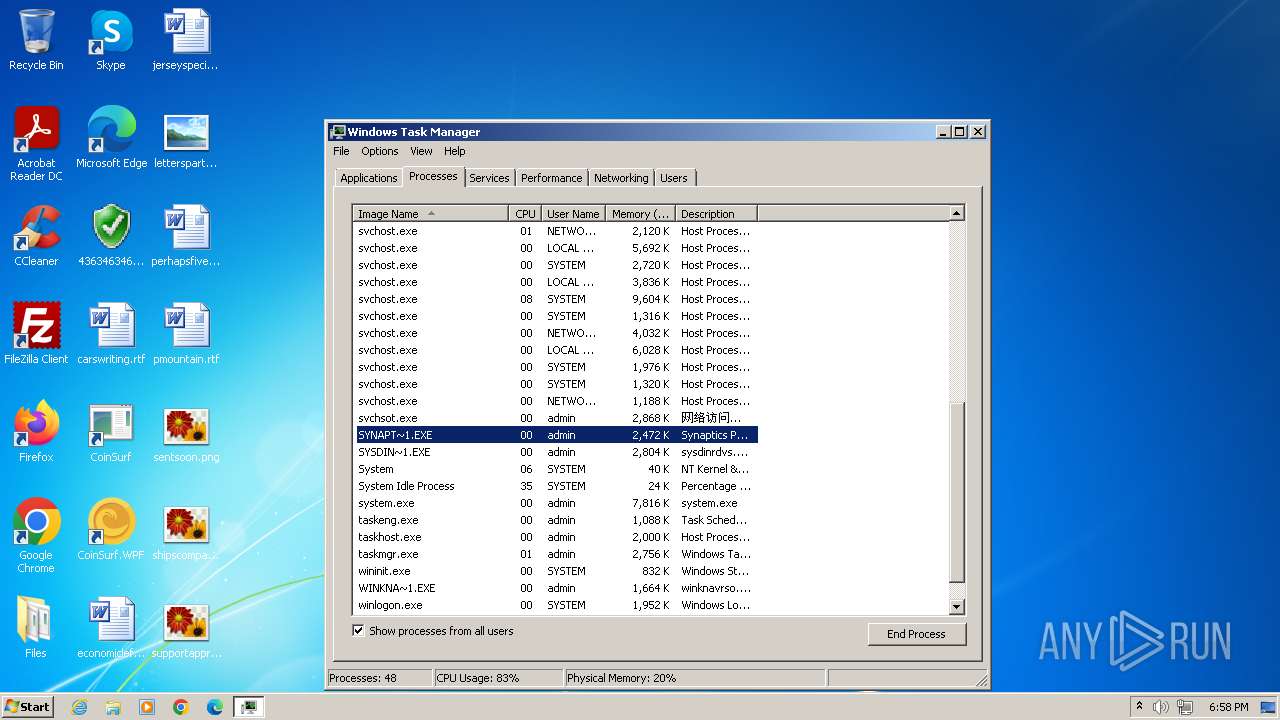
Task: Open the Skype desktop shortcut
Action: [111, 40]
